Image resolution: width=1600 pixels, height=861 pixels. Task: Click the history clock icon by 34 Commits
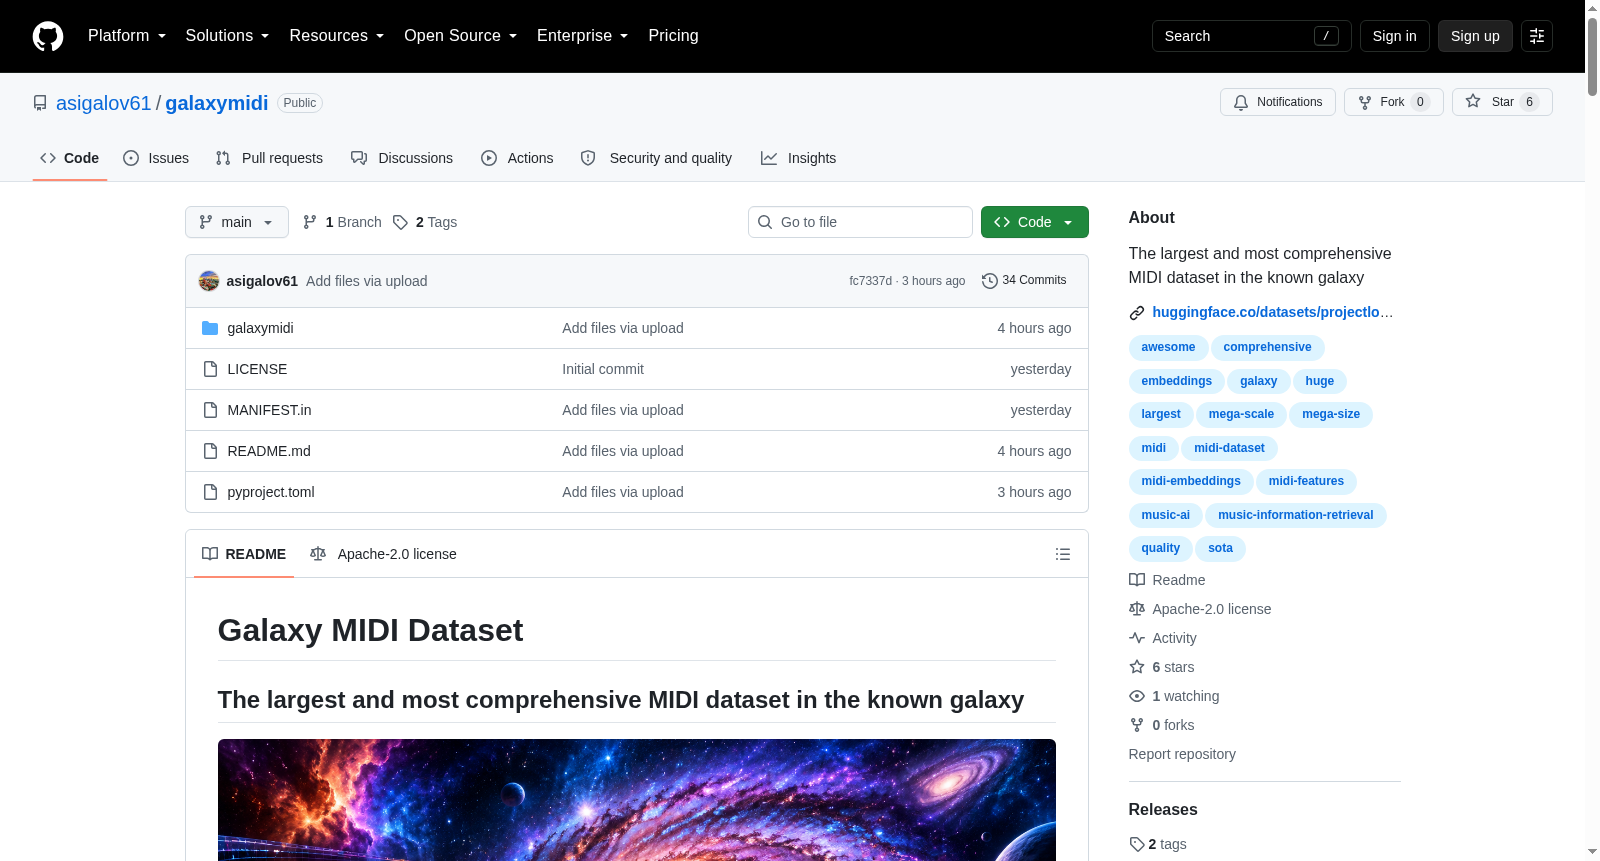pyautogui.click(x=990, y=281)
